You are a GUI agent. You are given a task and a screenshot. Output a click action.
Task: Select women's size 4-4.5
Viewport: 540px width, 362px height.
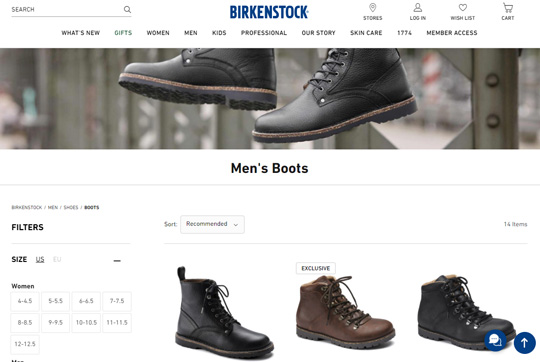[x=25, y=301]
